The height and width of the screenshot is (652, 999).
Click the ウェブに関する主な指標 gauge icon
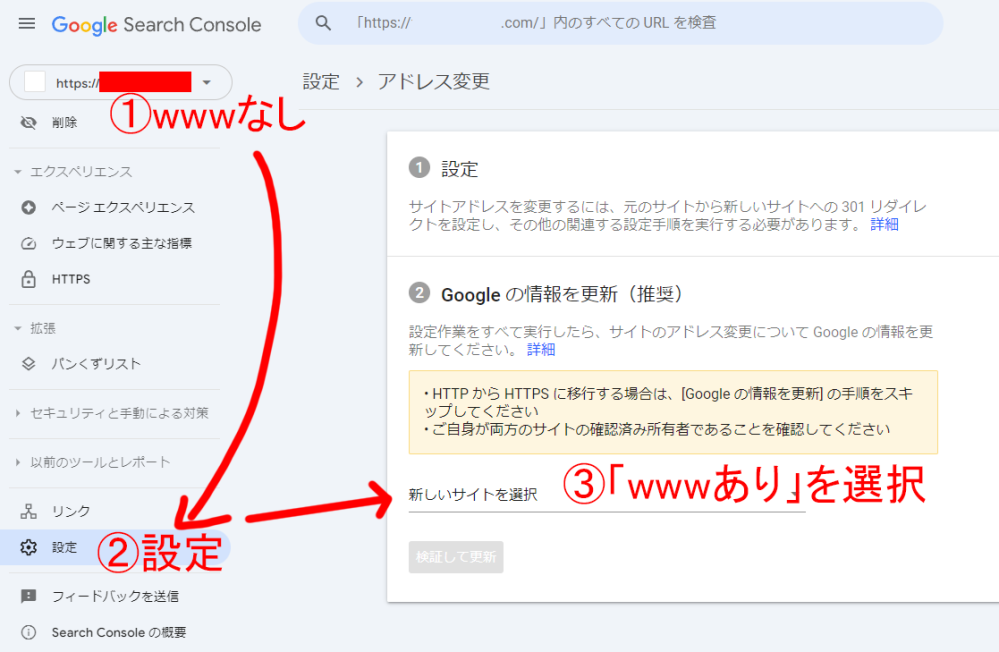pyautogui.click(x=29, y=243)
